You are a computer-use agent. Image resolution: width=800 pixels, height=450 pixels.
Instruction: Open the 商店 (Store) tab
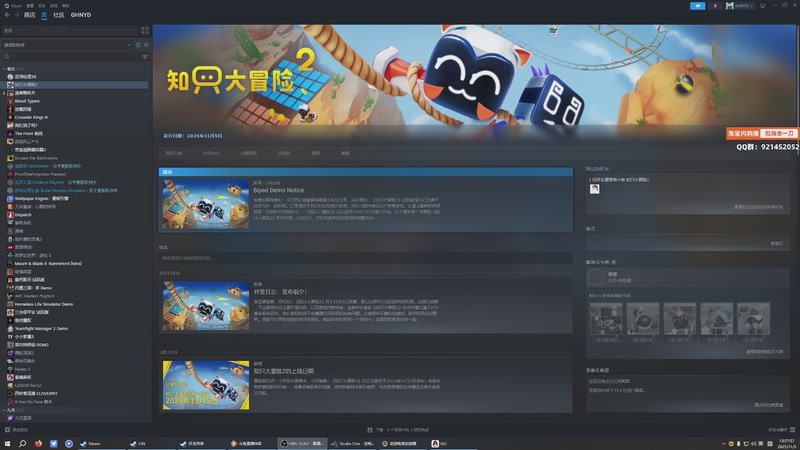[x=30, y=15]
